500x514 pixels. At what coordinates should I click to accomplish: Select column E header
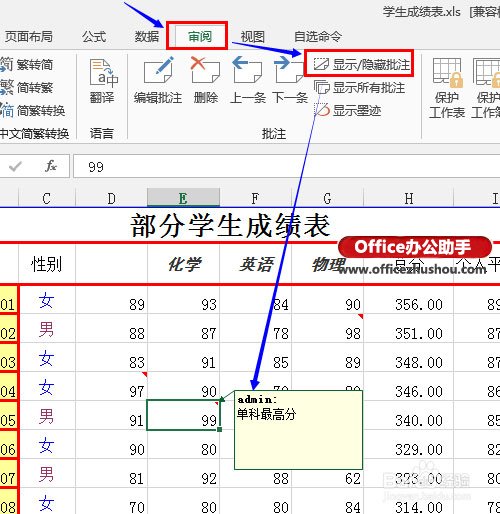click(x=183, y=198)
